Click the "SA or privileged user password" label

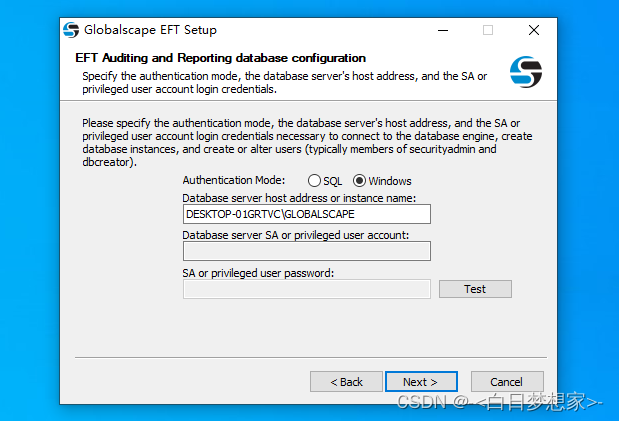pyautogui.click(x=258, y=273)
